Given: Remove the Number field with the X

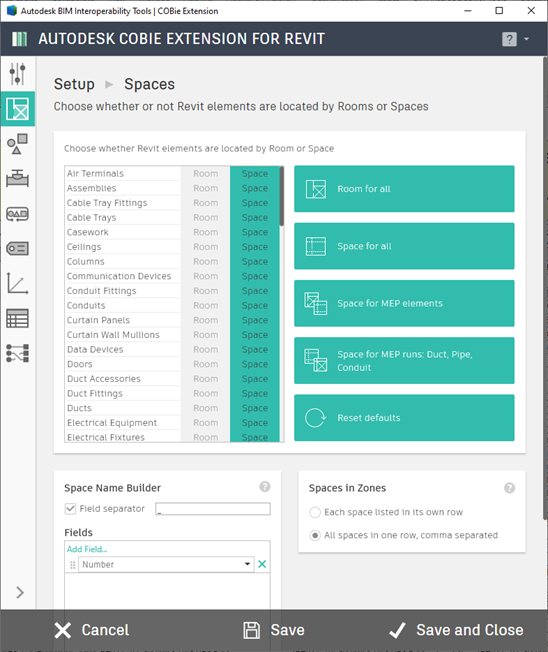Looking at the screenshot, I should pos(262,564).
